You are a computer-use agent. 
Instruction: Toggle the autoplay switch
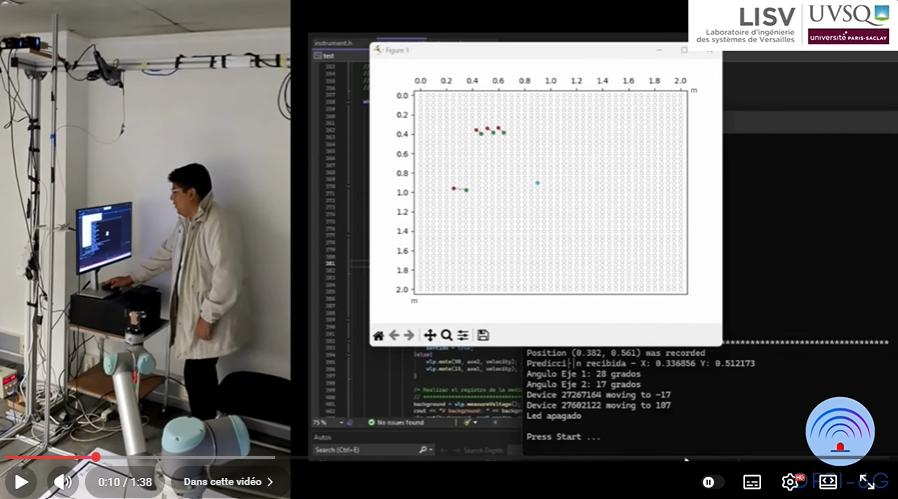(x=710, y=482)
